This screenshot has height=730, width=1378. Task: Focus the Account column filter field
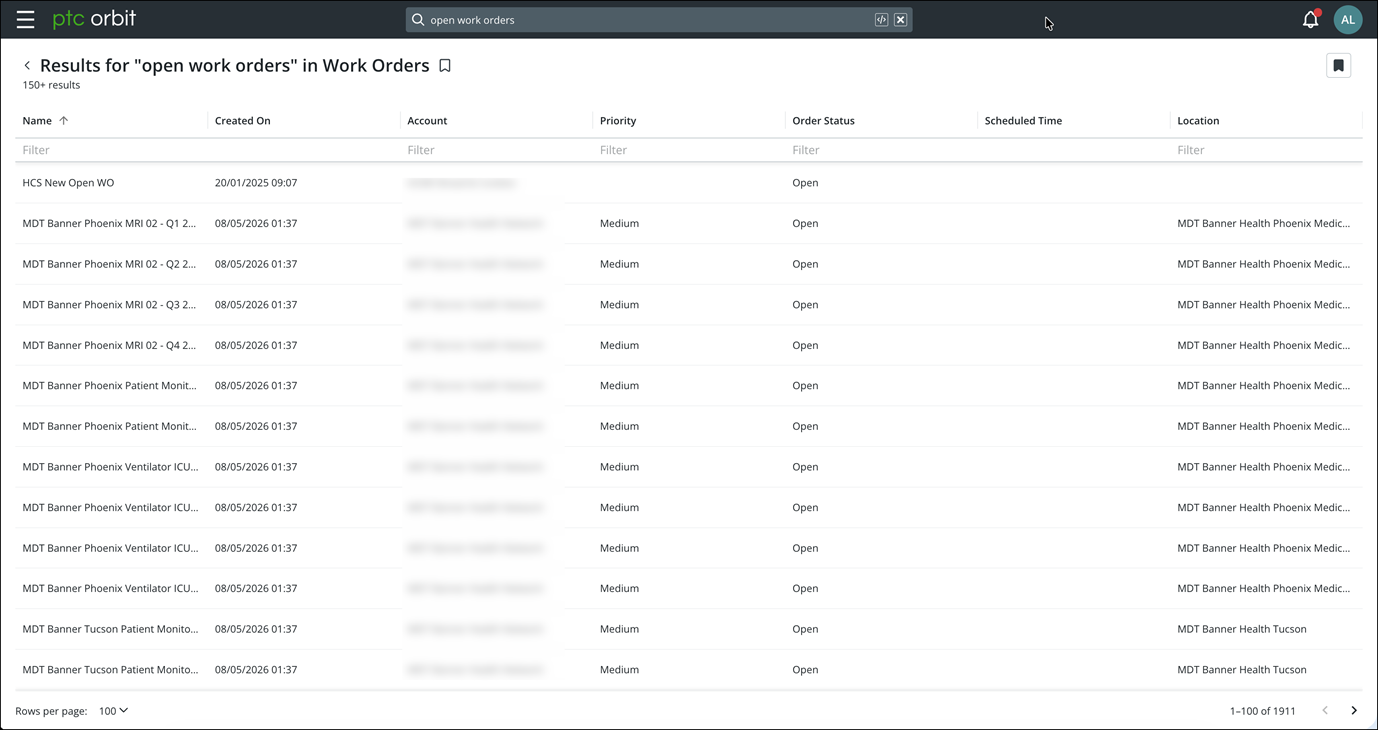click(x=496, y=150)
